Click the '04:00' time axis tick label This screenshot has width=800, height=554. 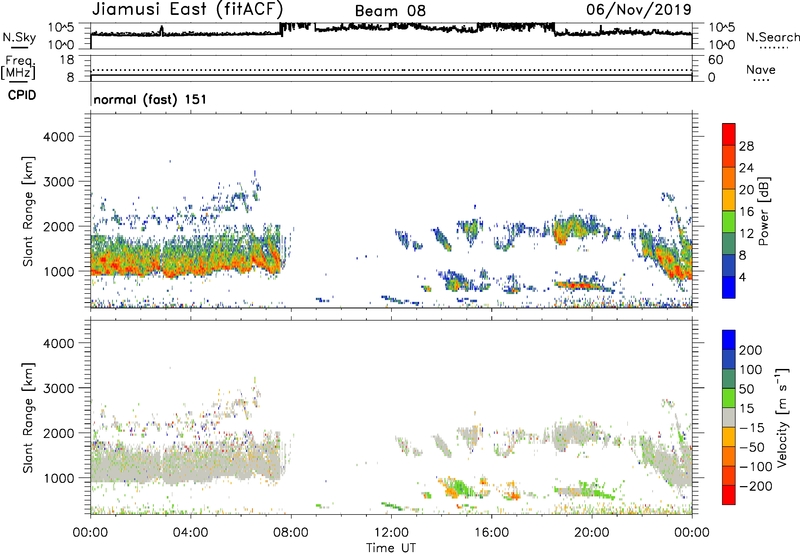coord(191,533)
